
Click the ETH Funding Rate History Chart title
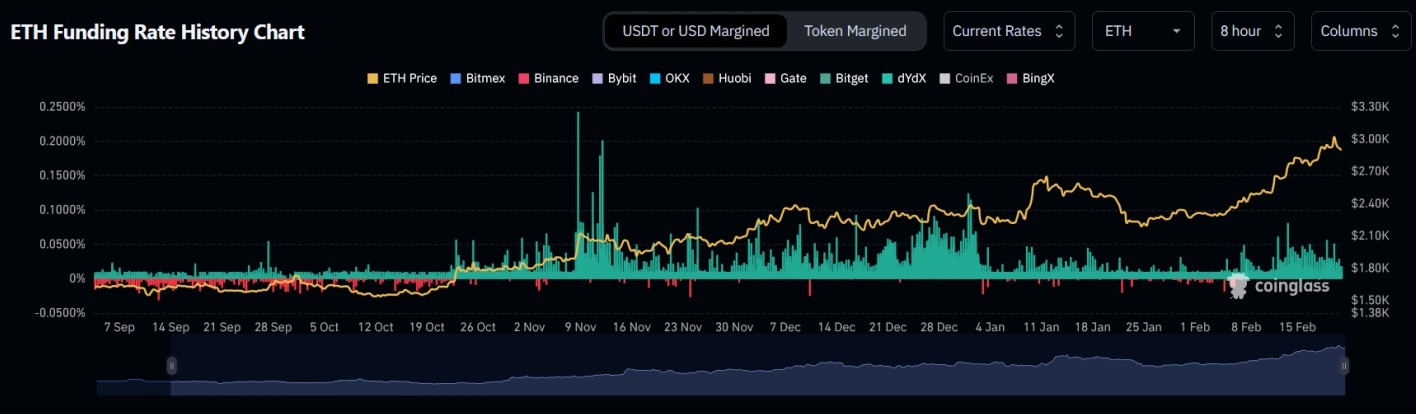[158, 32]
